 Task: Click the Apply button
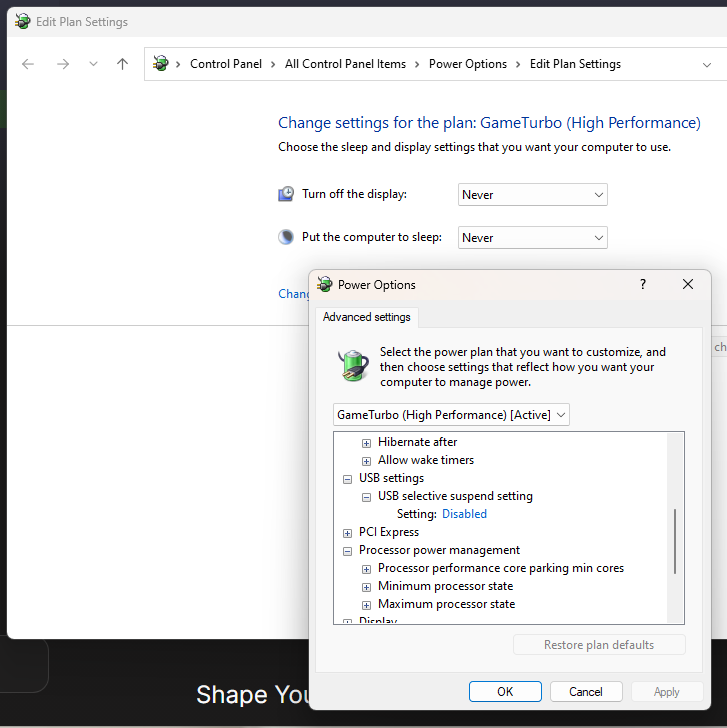(x=667, y=692)
